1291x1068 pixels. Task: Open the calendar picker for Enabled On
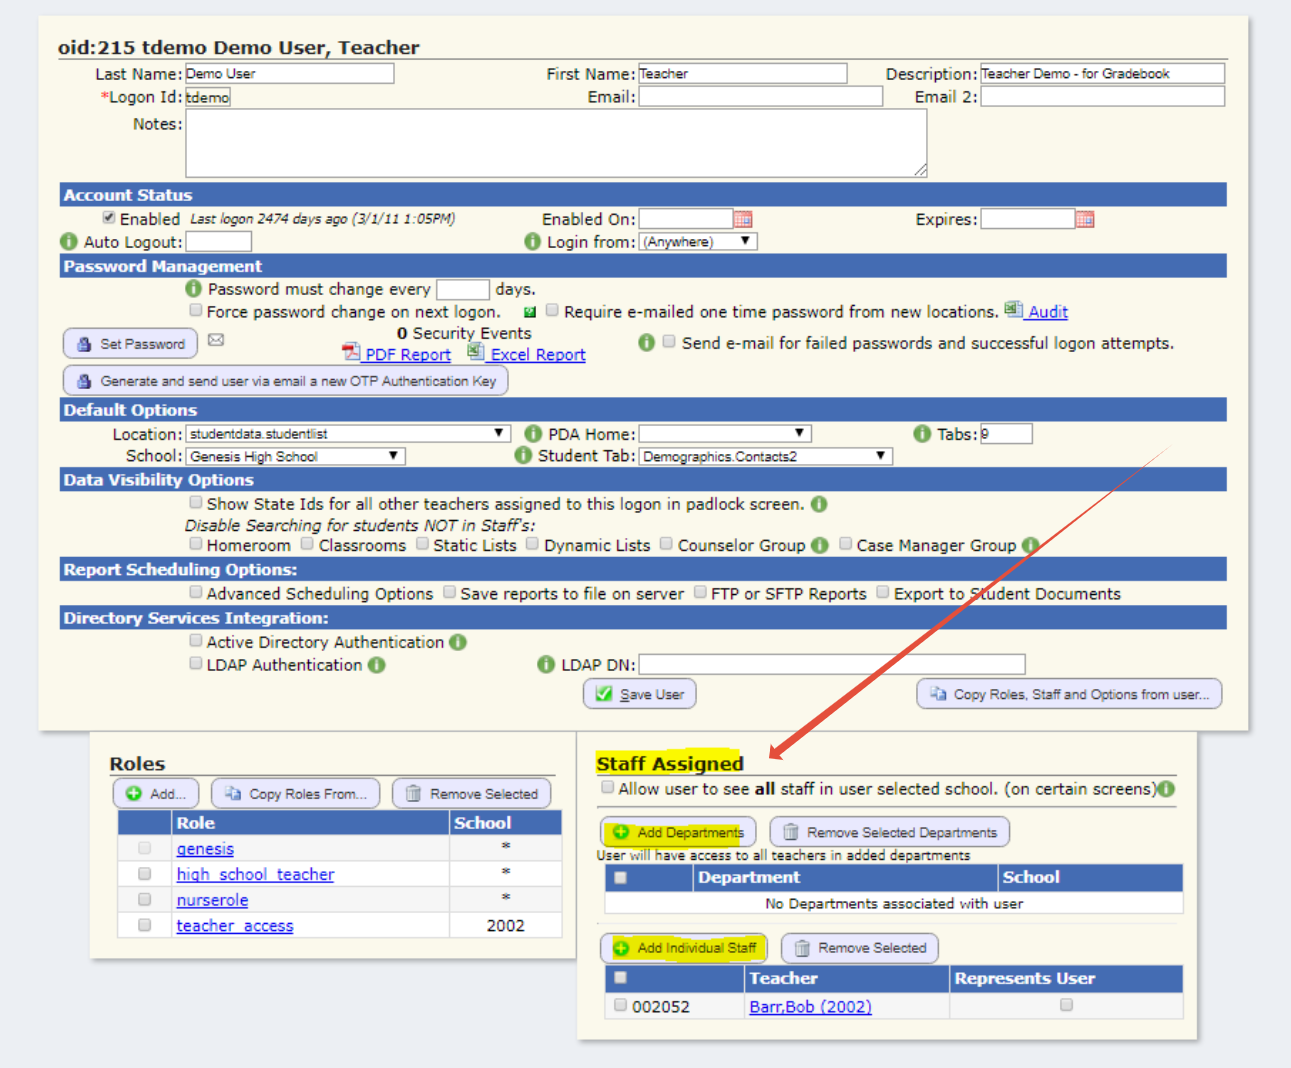[742, 218]
